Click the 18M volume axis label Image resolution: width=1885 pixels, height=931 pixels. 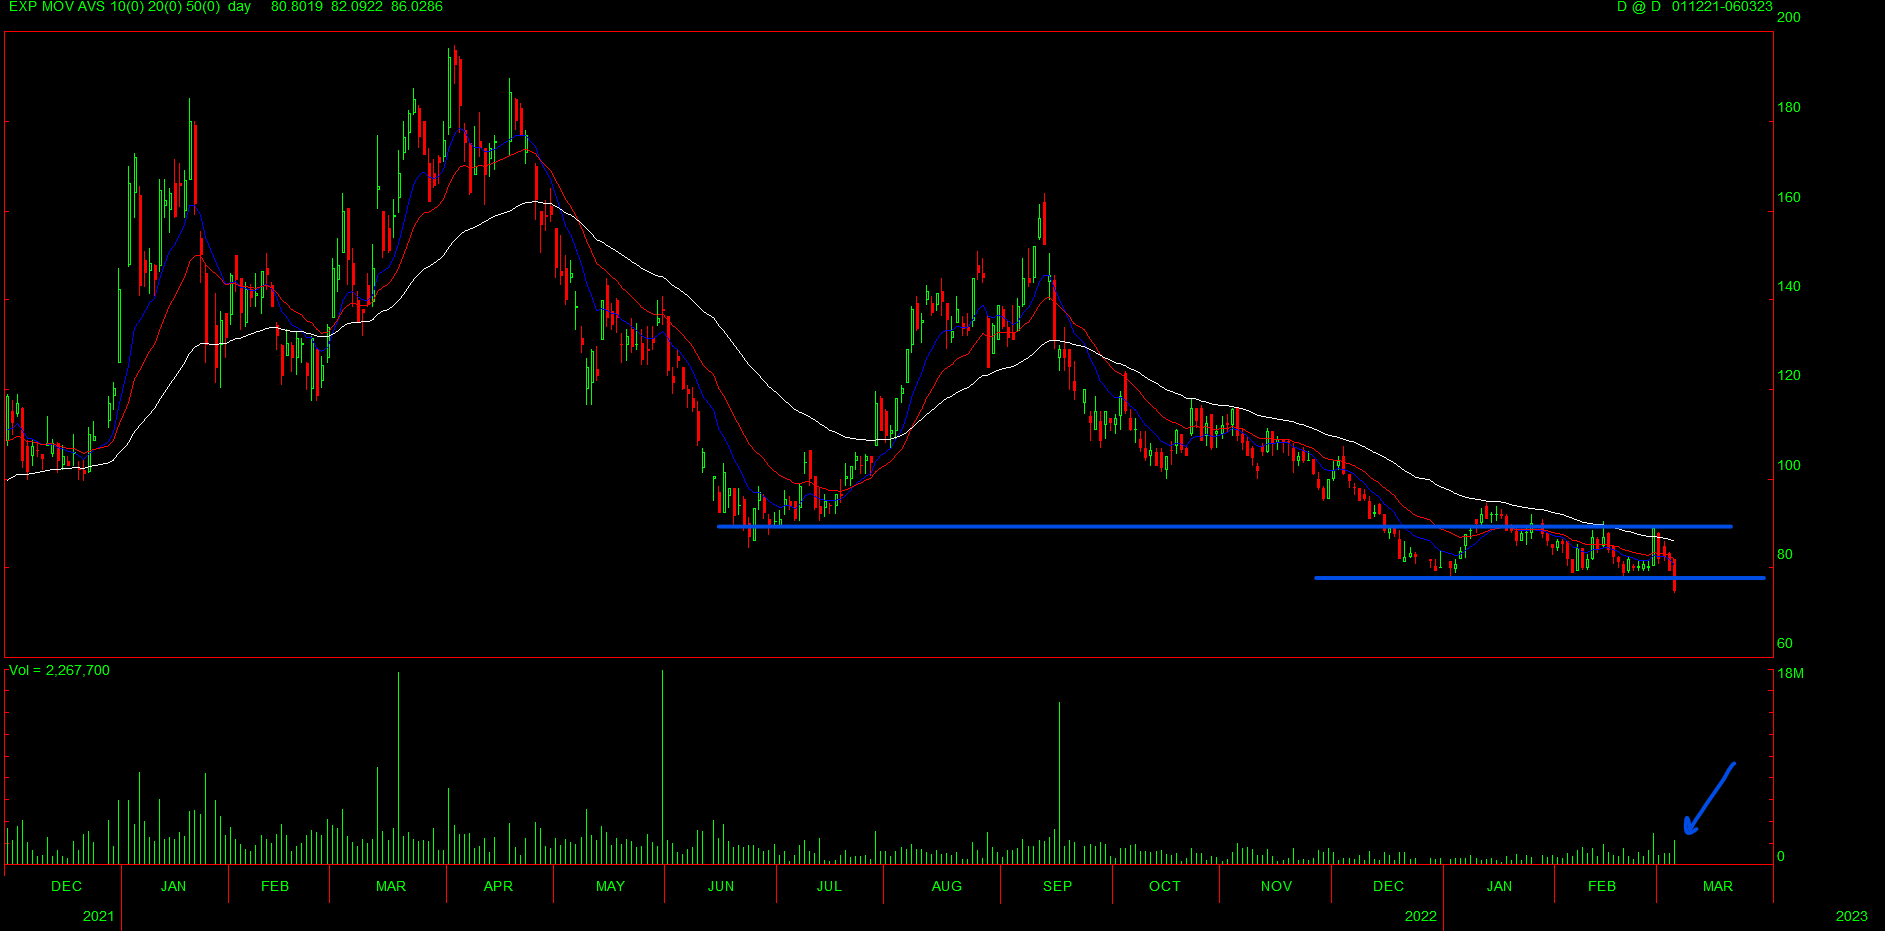(1791, 673)
